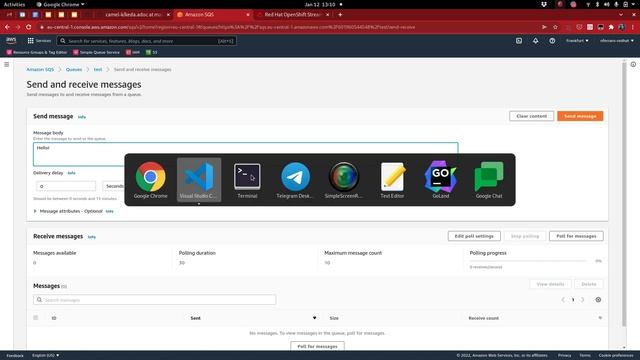This screenshot has height=360, width=640.
Task: Click top Poll for messages button
Action: [576, 236]
